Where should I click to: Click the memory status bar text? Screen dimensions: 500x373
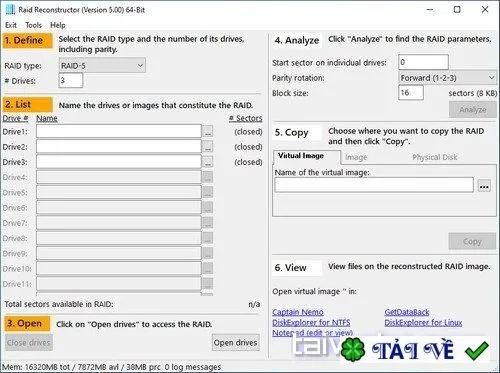click(x=81, y=367)
